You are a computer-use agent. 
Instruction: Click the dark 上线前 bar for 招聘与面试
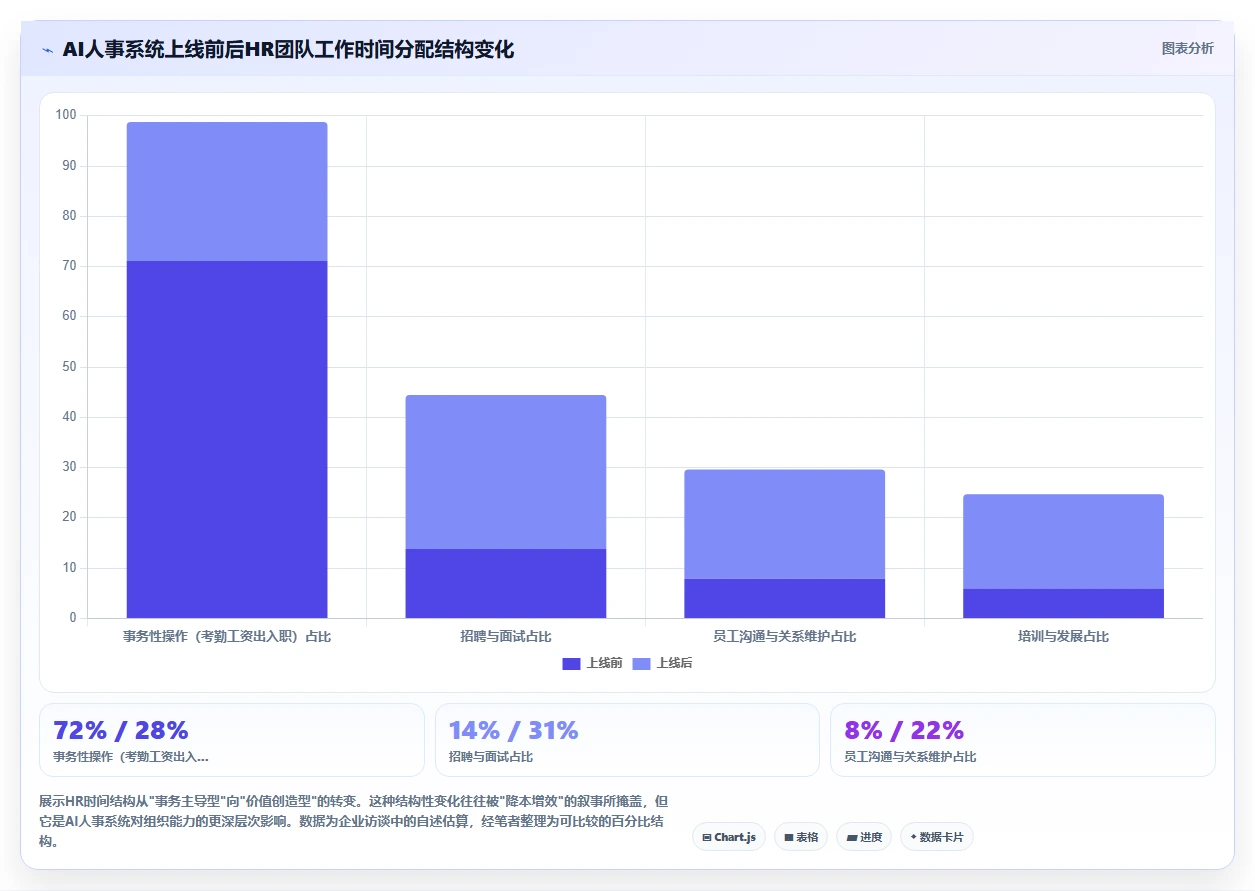pyautogui.click(x=505, y=583)
